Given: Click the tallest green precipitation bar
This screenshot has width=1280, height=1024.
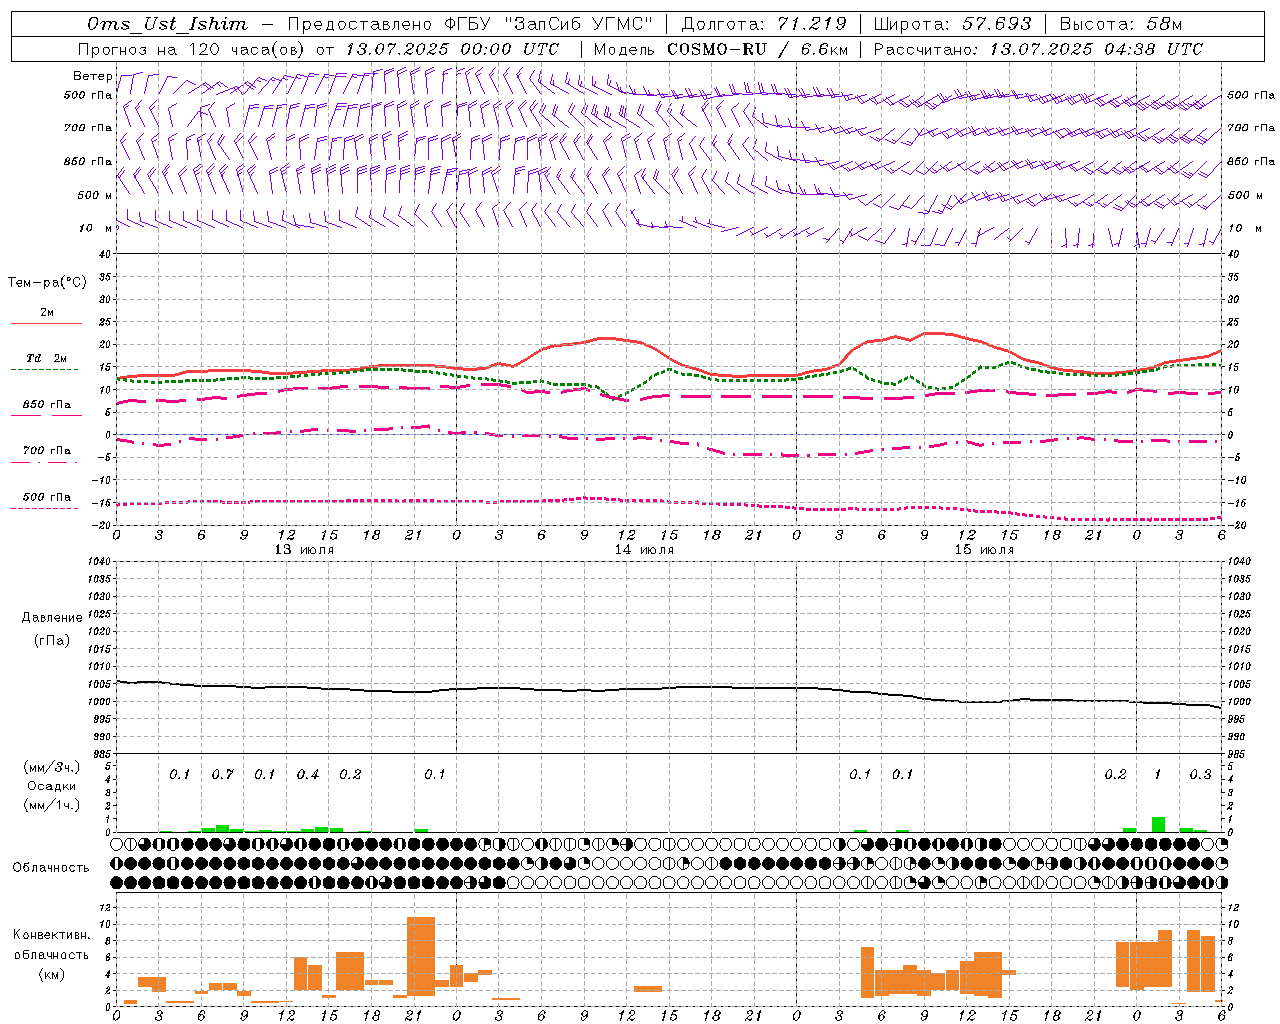Looking at the screenshot, I should click(1158, 824).
